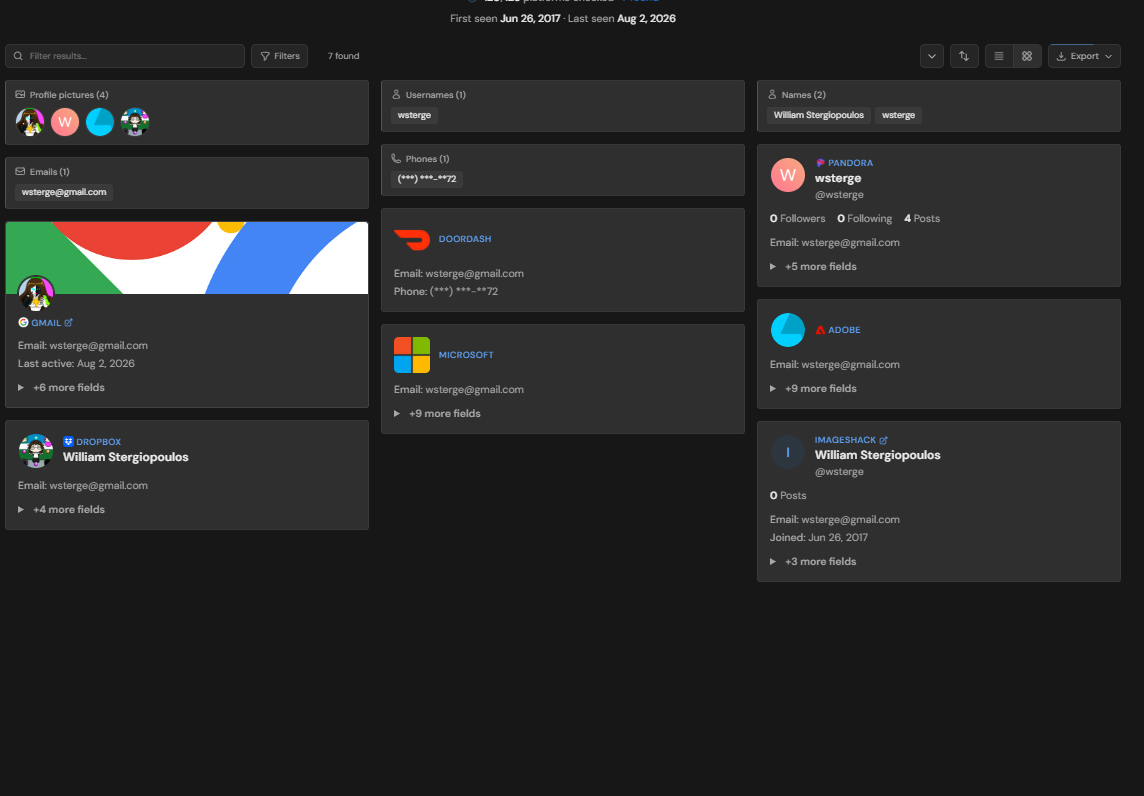This screenshot has width=1144, height=796.
Task: Expand Pandora +5 more fields
Action: click(x=813, y=266)
